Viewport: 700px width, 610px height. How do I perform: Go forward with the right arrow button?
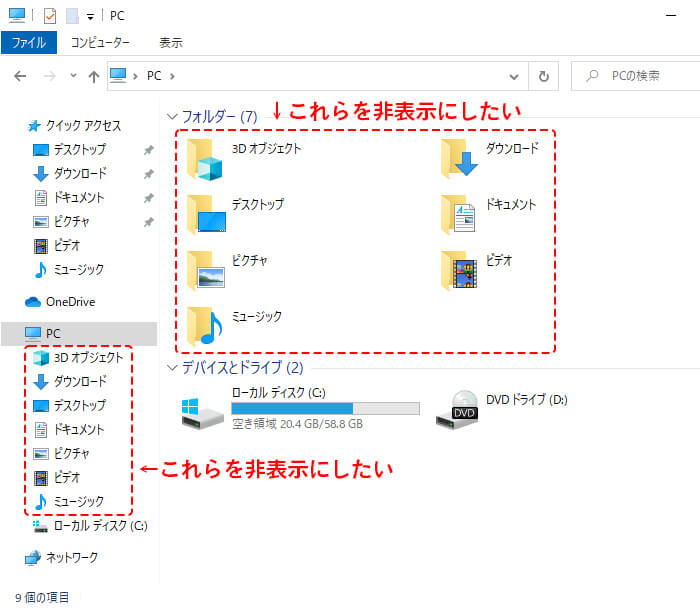[50, 76]
